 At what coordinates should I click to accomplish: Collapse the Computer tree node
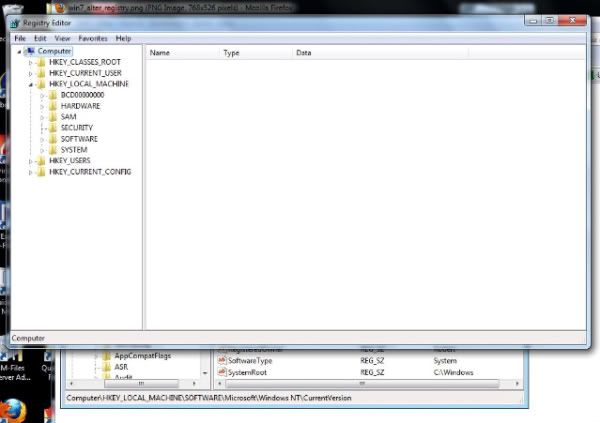click(19, 52)
